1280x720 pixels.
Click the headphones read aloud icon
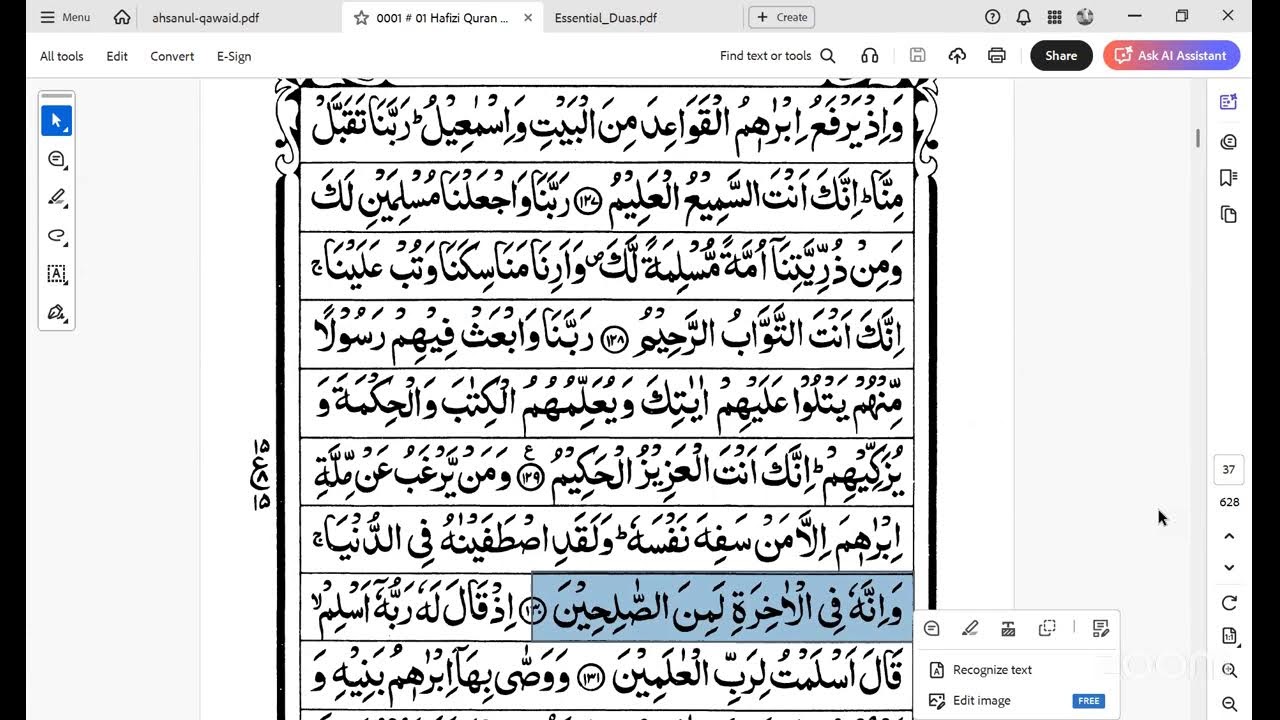[x=870, y=56]
